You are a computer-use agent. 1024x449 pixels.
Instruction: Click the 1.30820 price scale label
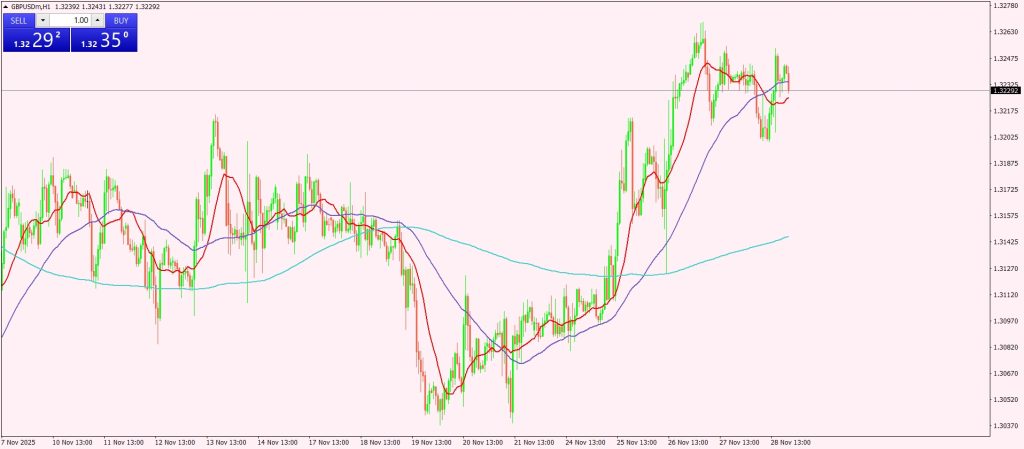click(x=1004, y=347)
